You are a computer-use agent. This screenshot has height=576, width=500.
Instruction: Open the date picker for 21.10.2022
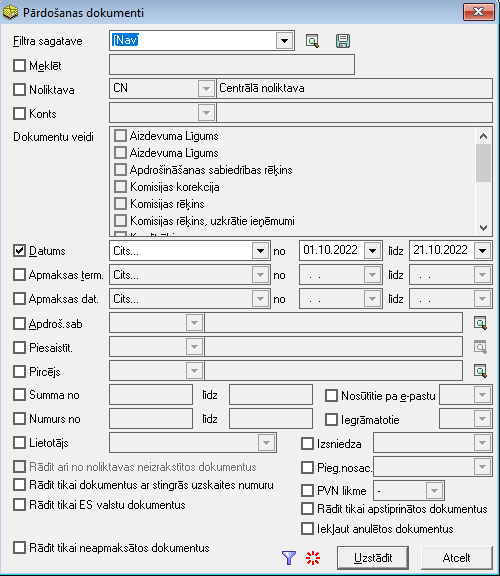point(482,251)
